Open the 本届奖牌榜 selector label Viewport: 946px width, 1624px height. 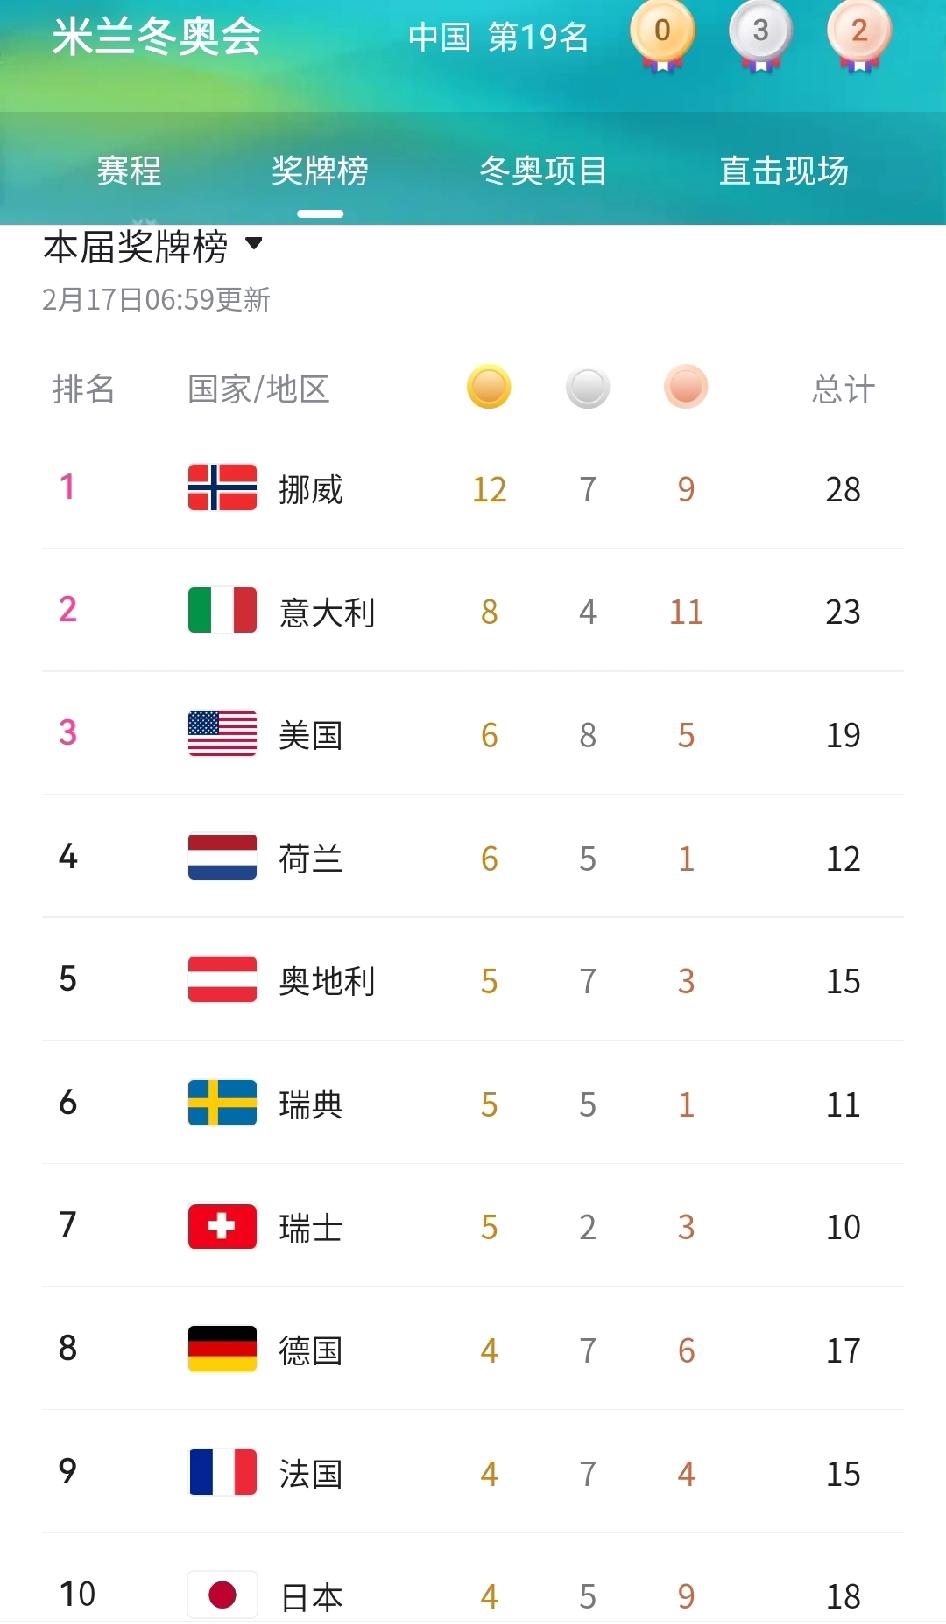click(x=136, y=246)
